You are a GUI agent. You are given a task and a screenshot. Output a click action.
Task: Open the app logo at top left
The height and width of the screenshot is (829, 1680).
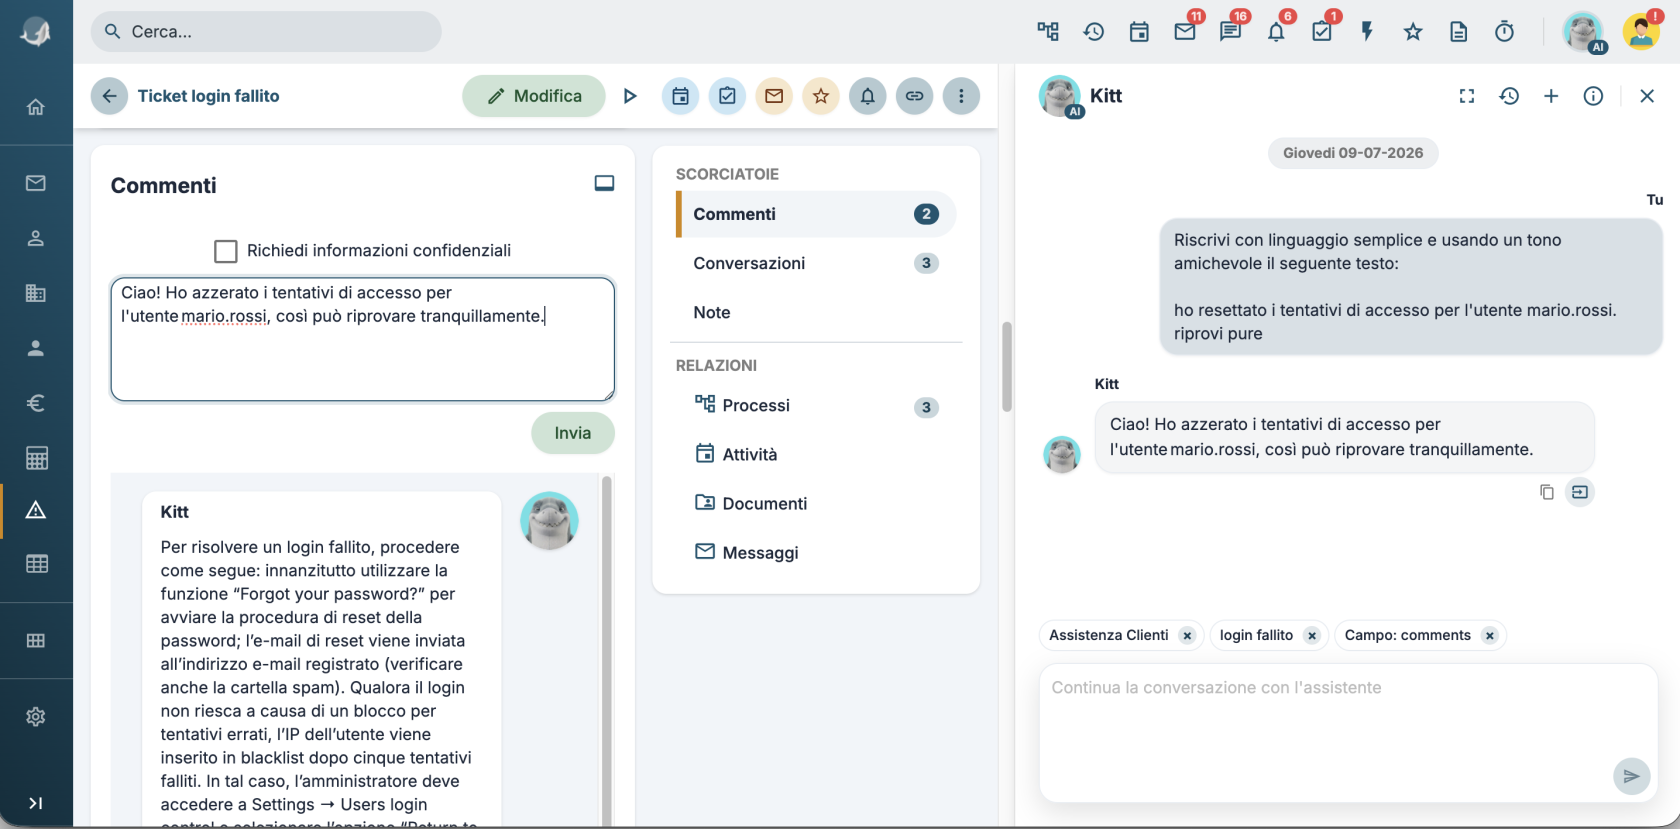pos(36,32)
